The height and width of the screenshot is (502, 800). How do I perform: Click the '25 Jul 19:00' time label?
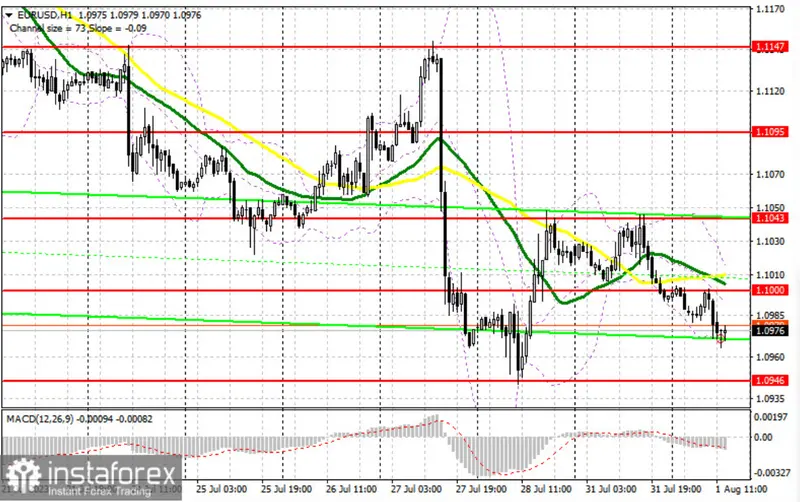(286, 489)
